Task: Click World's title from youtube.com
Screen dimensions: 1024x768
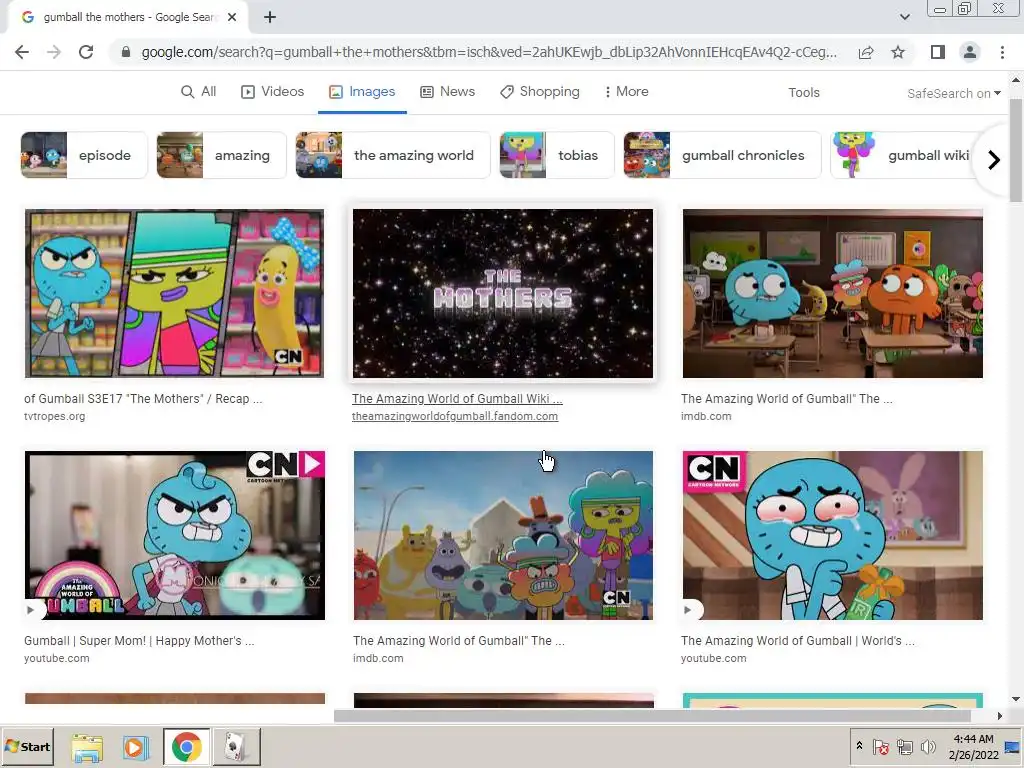Action: pos(798,641)
